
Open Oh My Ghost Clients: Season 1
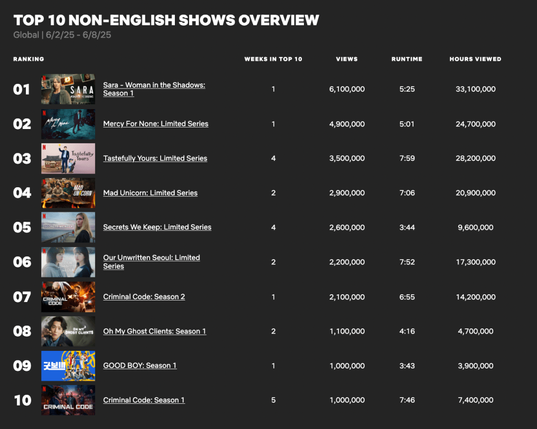[x=154, y=331]
